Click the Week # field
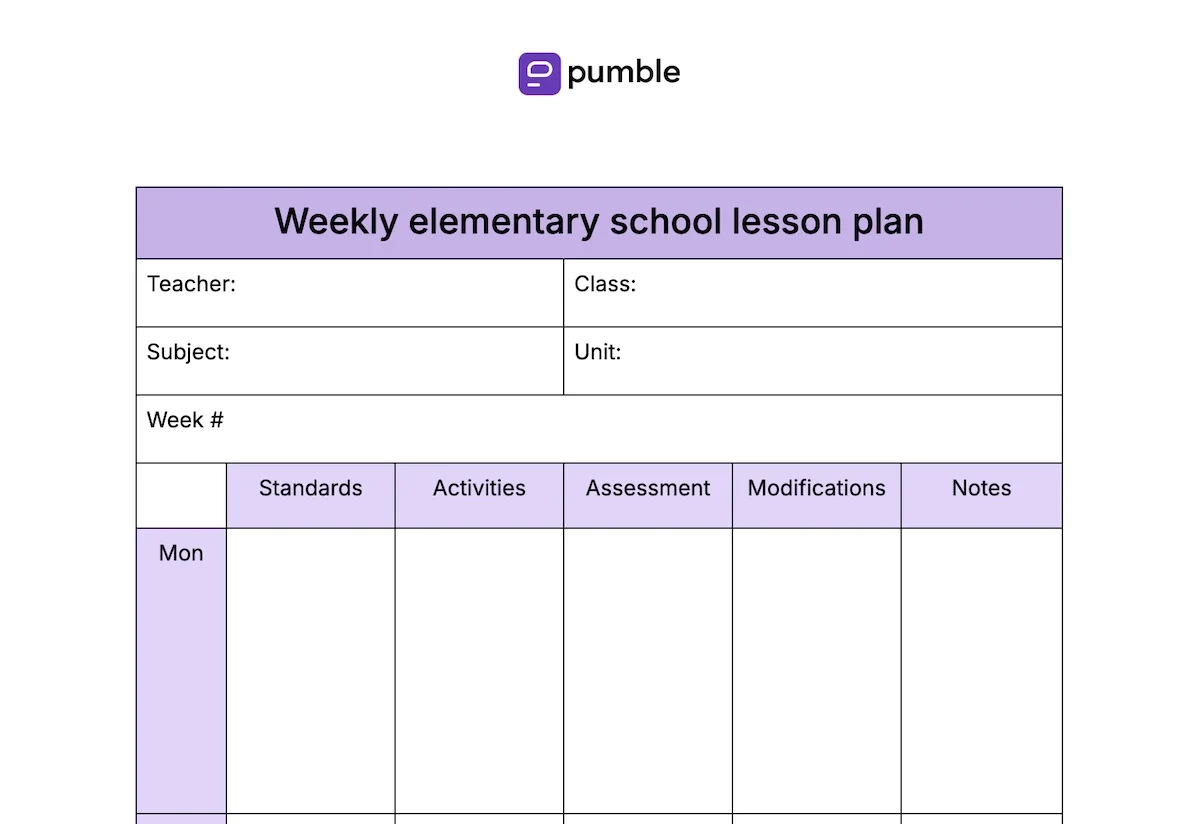 [599, 429]
